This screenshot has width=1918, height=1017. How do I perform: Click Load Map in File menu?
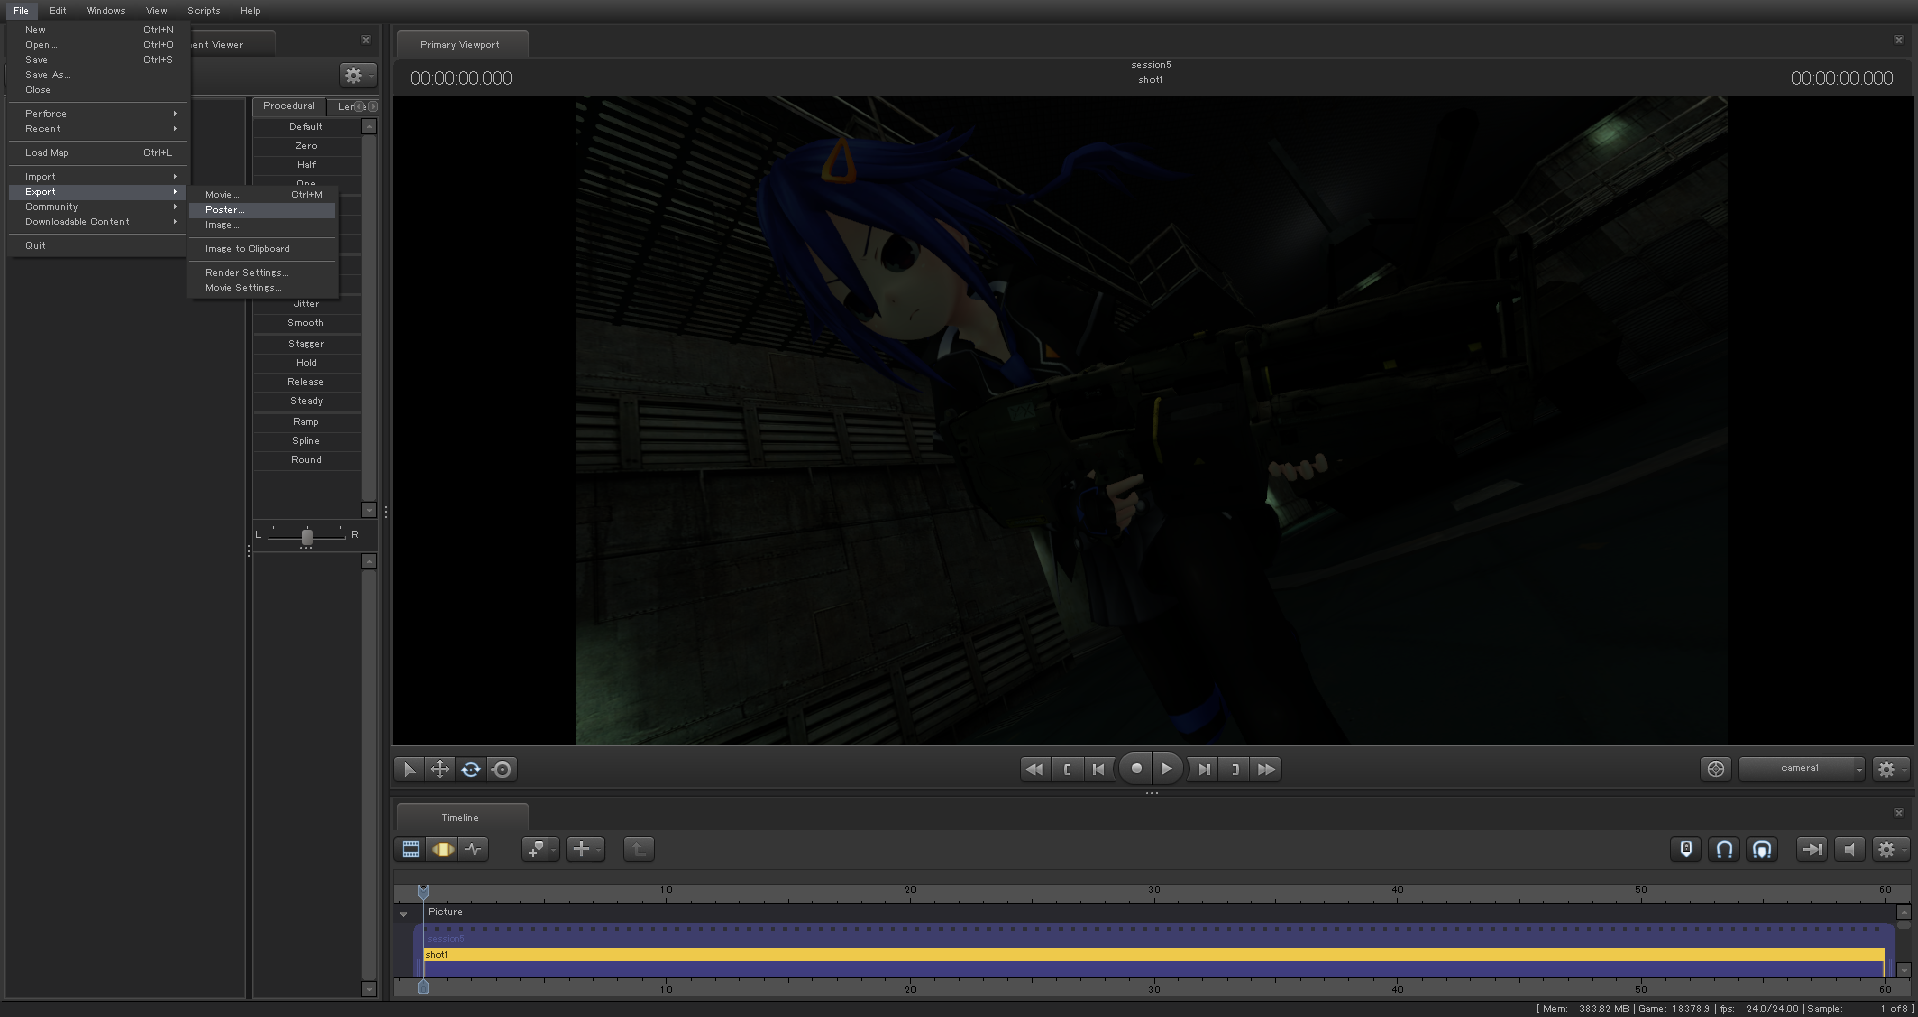98,153
